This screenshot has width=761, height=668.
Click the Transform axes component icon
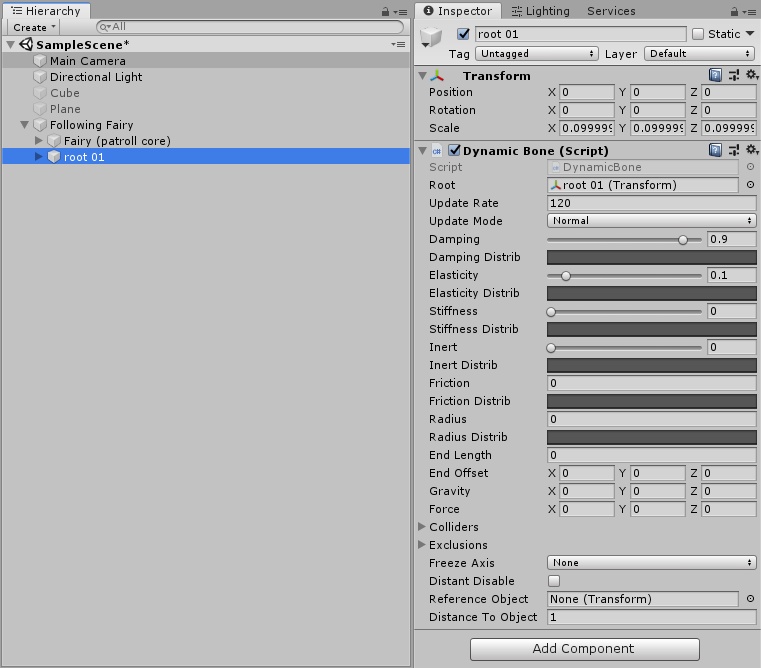(437, 76)
